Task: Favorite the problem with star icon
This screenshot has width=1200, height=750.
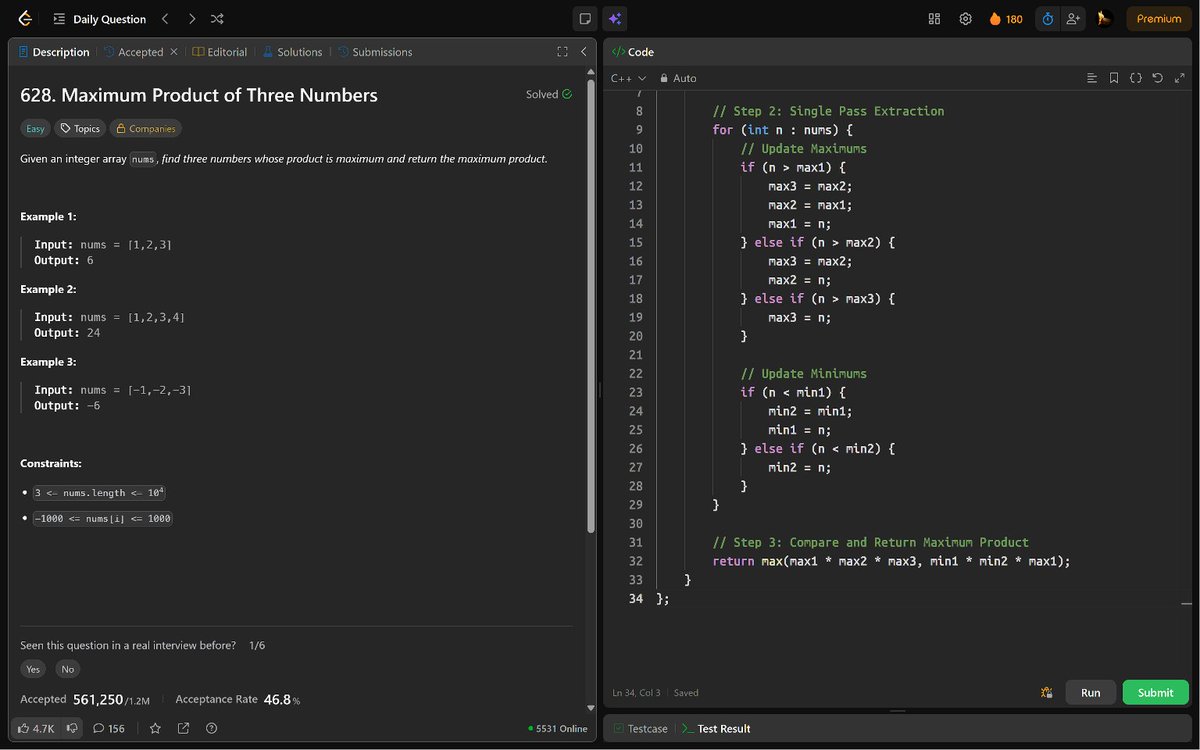Action: [x=155, y=728]
